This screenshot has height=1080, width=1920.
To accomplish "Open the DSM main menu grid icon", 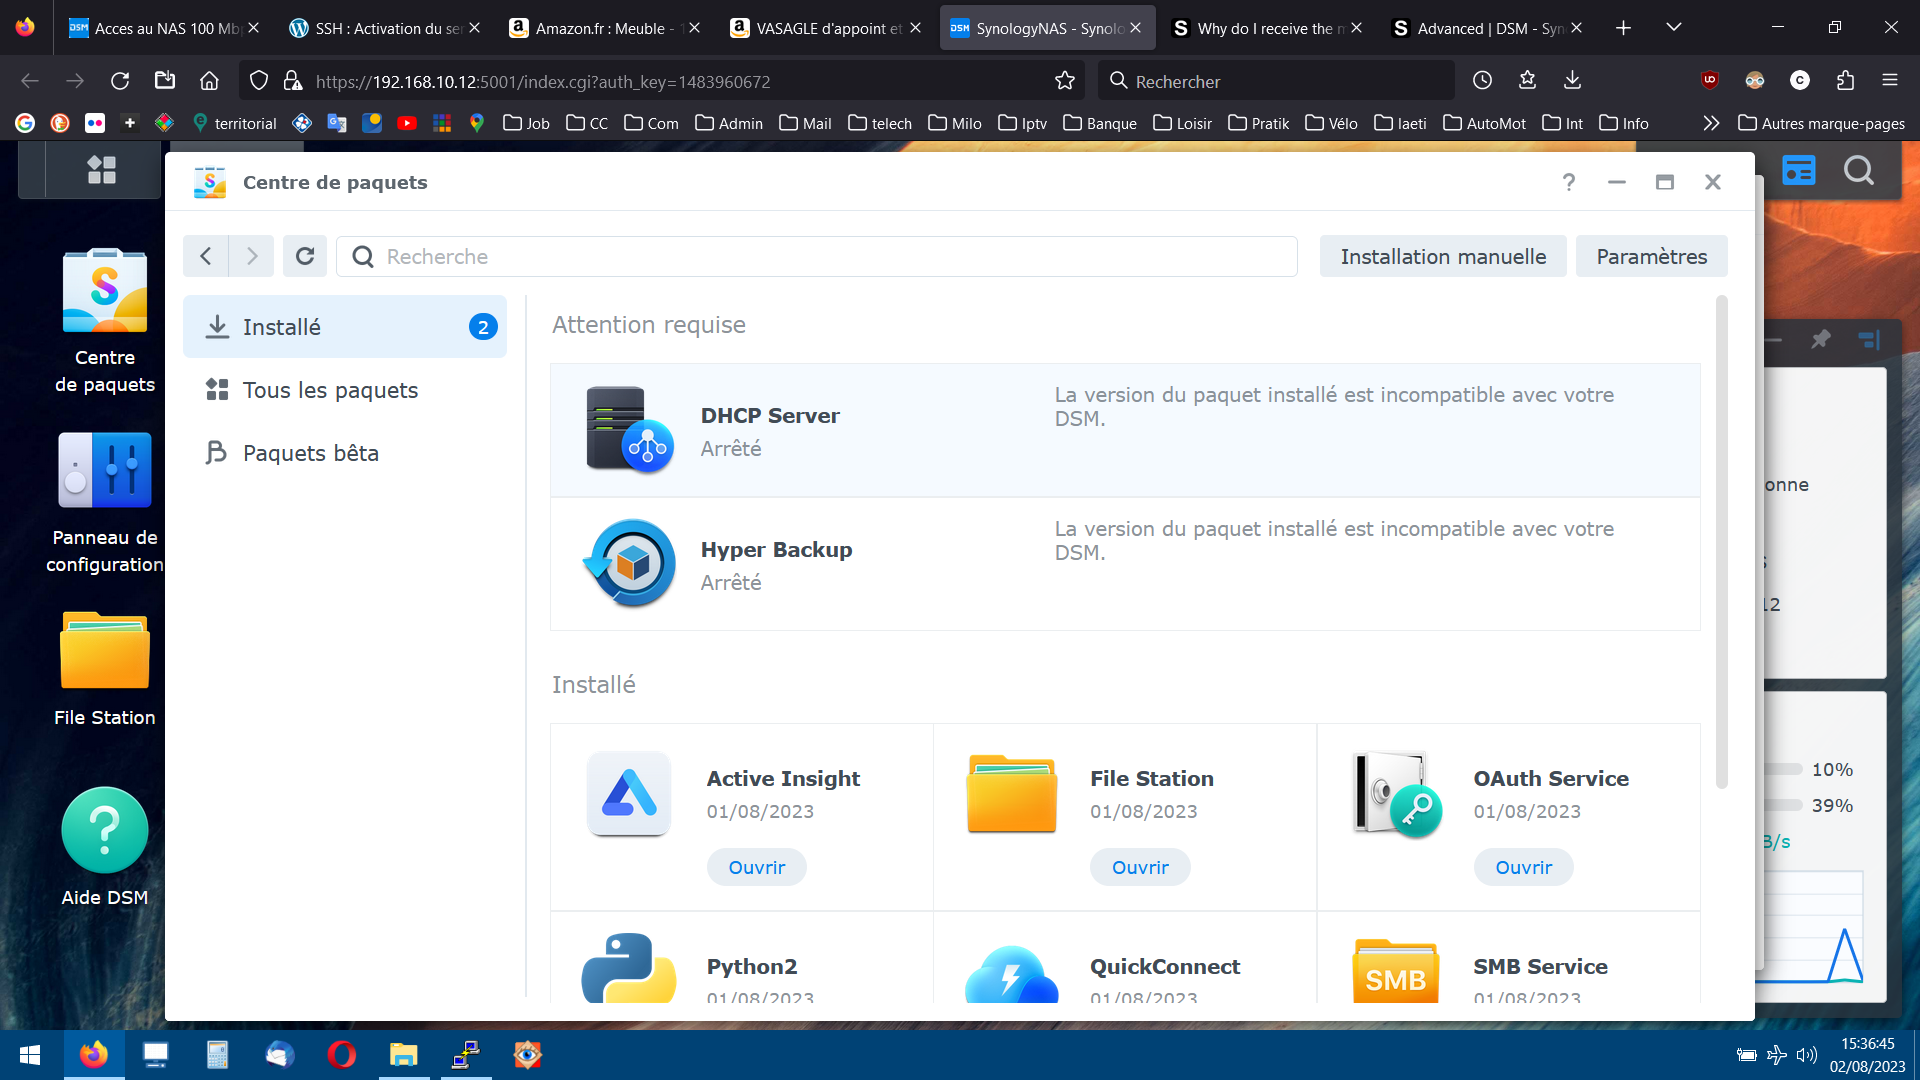I will pos(101,170).
